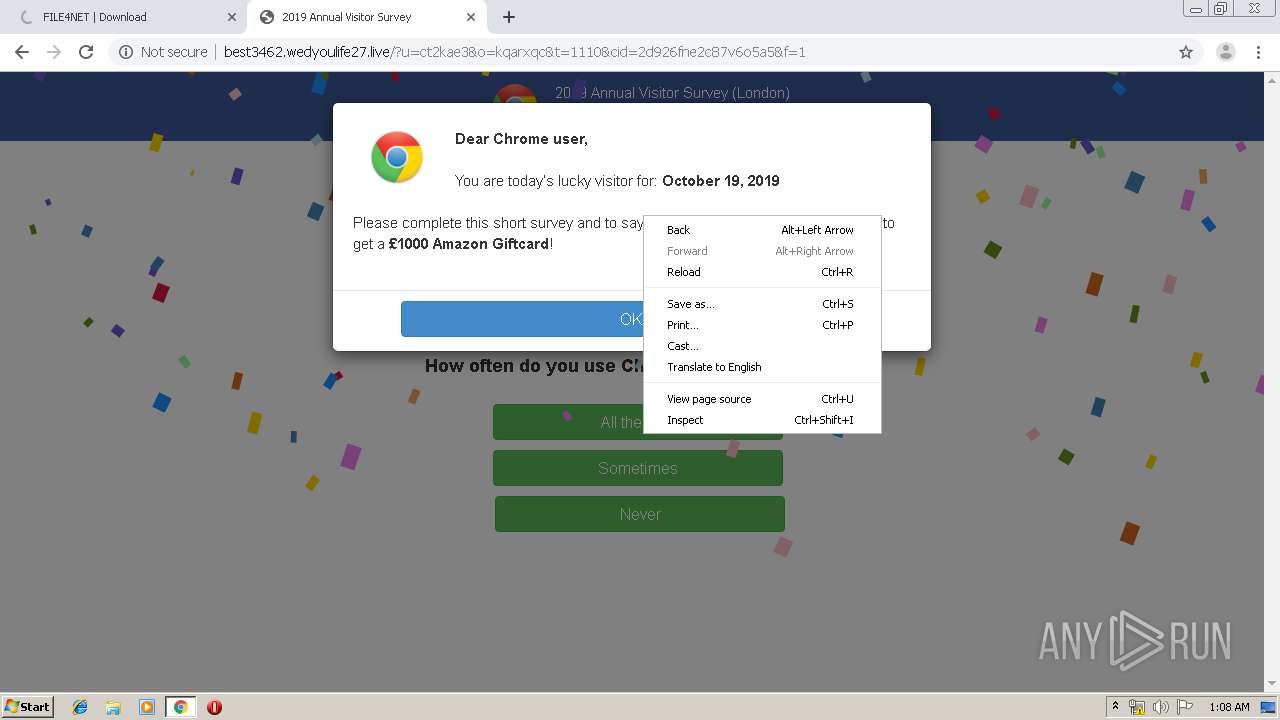Switch to the FILE4NET | Download tab
Screen dimensions: 1280x720
[124, 17]
